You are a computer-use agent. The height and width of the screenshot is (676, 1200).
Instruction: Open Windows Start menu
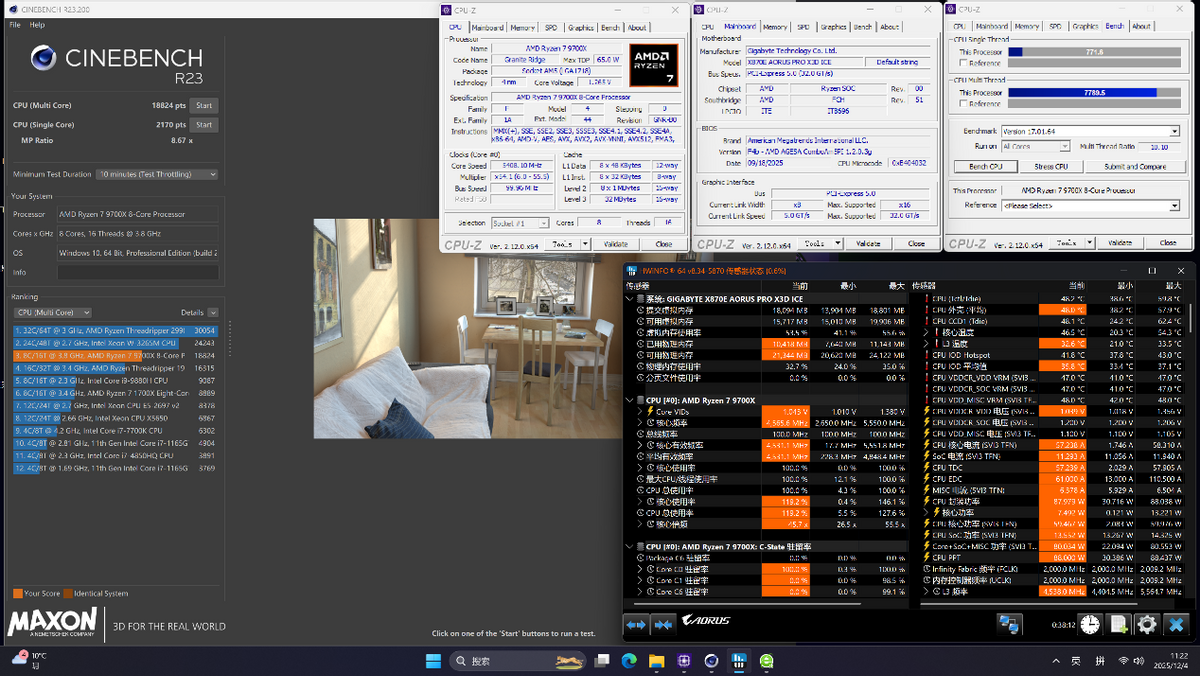tap(434, 660)
